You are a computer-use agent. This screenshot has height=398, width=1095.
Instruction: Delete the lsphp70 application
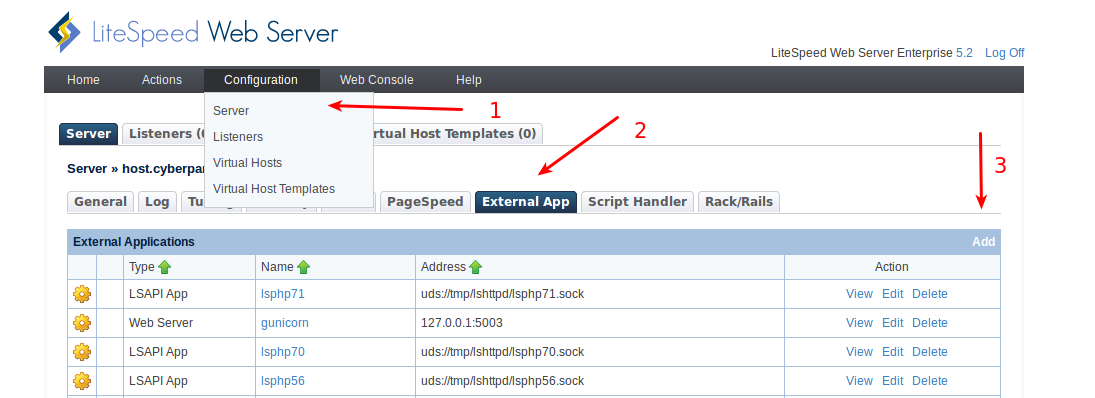pos(929,352)
